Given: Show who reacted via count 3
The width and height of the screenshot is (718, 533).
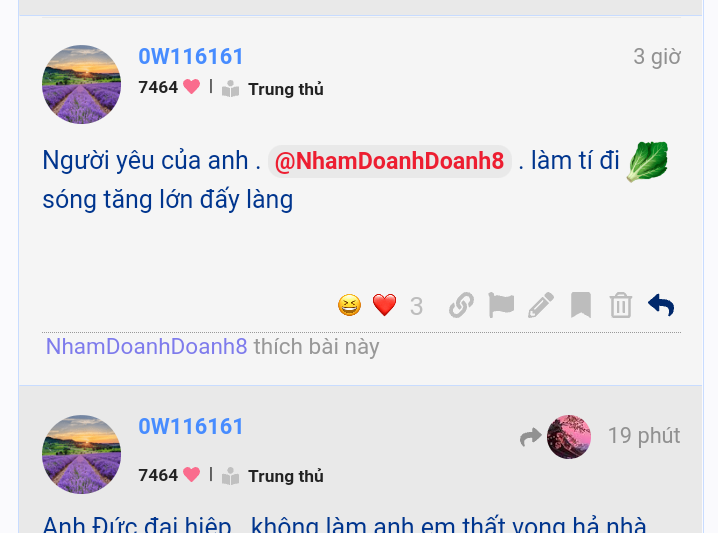Looking at the screenshot, I should pyautogui.click(x=416, y=306).
